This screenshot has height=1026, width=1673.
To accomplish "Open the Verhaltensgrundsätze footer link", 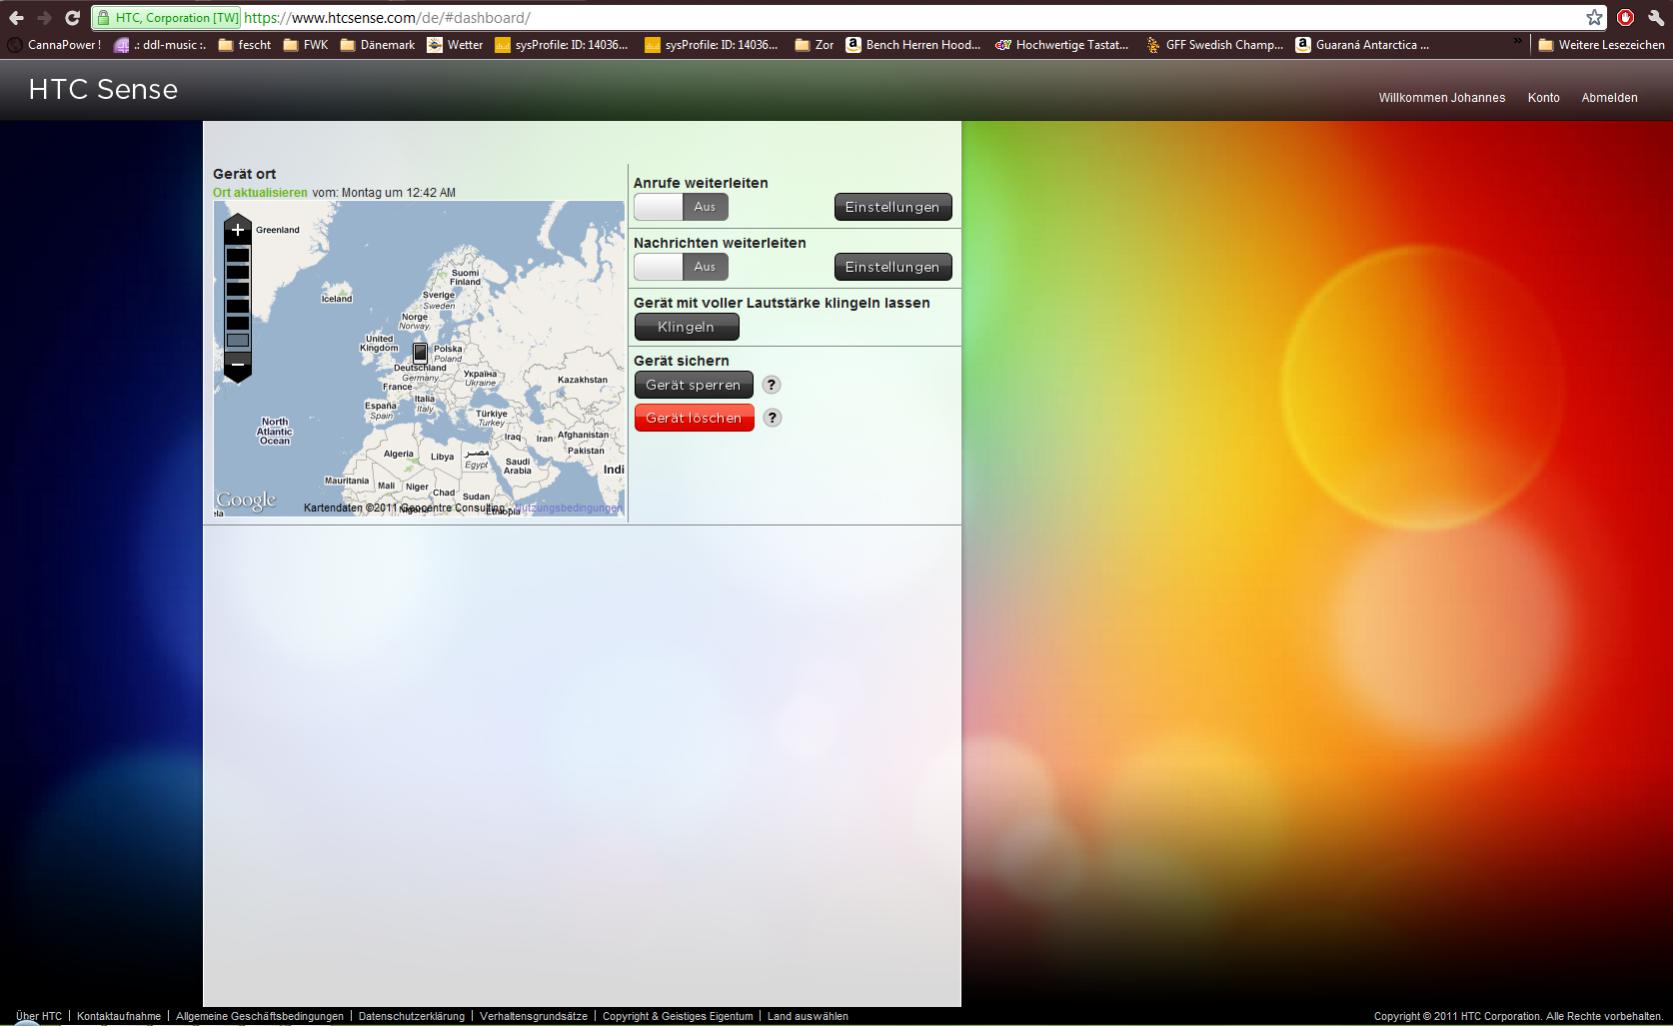I will 534,1016.
